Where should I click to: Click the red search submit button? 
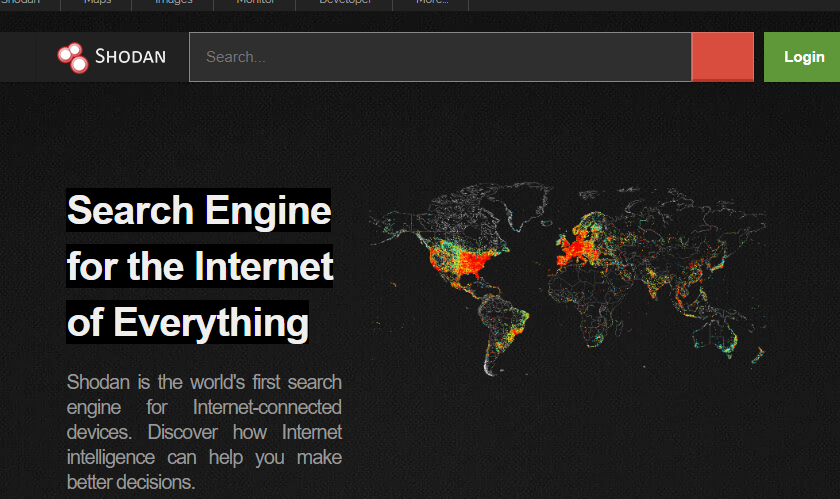723,57
